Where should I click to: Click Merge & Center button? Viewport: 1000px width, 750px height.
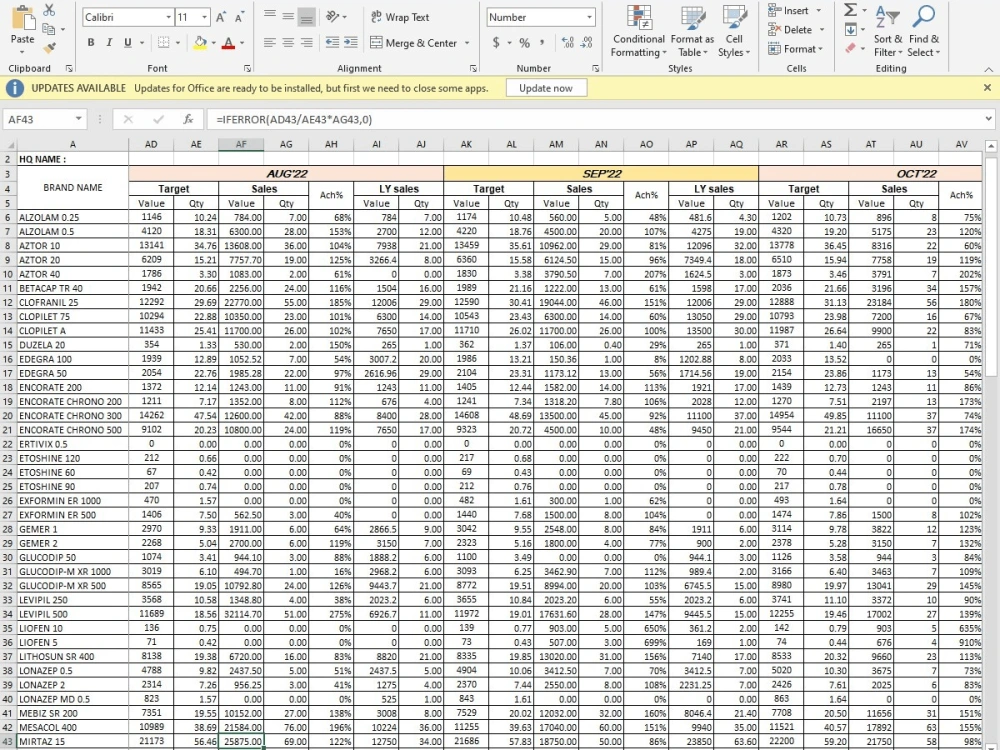[414, 43]
